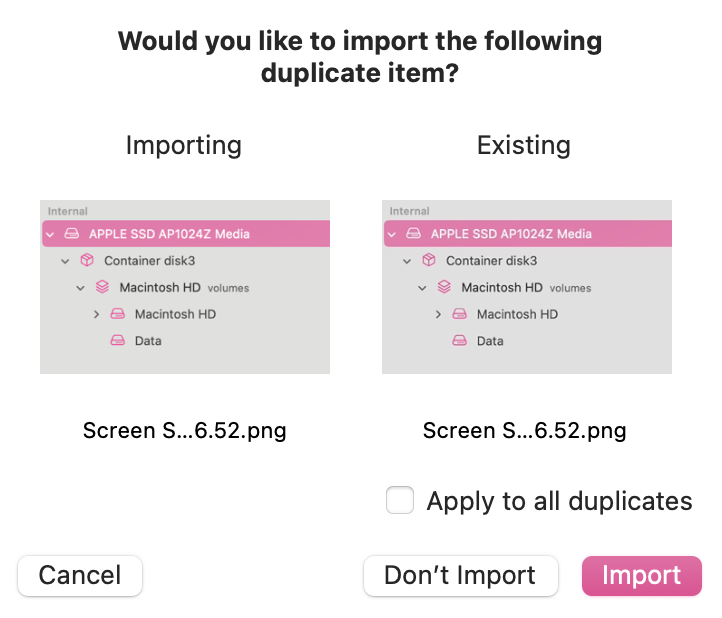The image size is (722, 618).
Task: Collapse Container disk3 chevron in Existing preview
Action: pos(407,260)
